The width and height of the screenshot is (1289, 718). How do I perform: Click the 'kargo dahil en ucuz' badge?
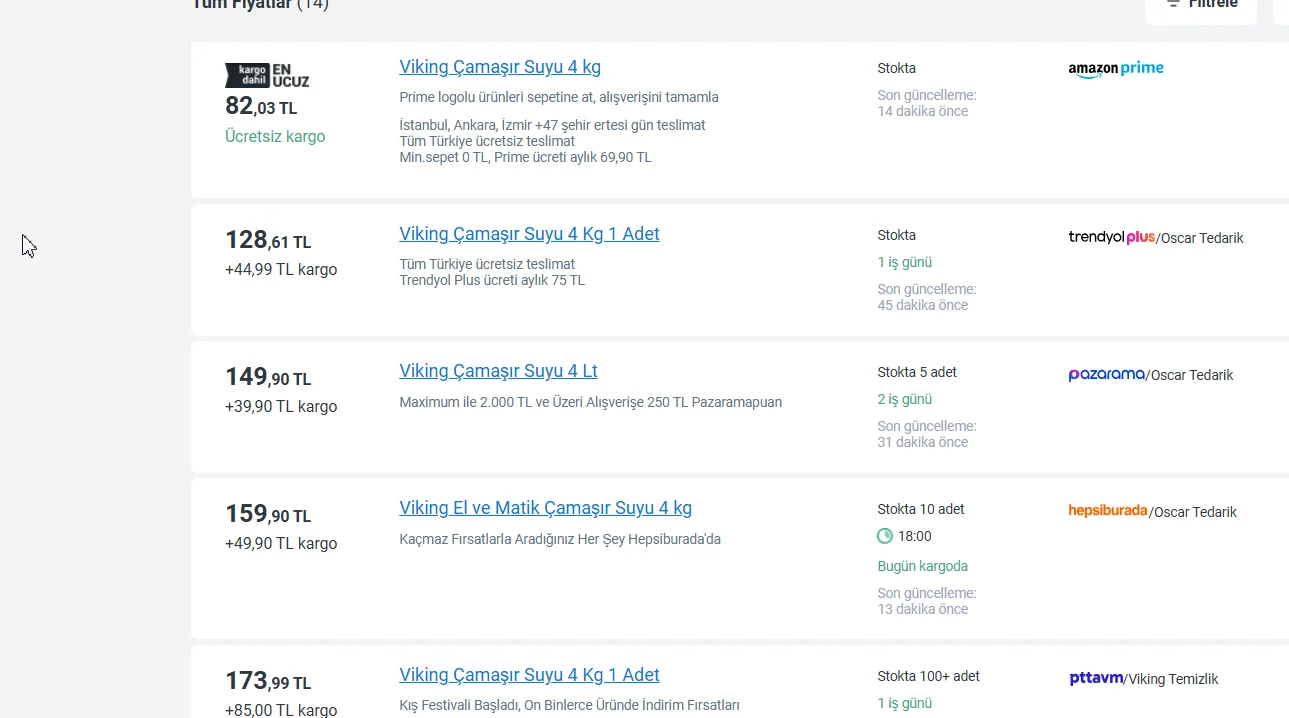[x=267, y=75]
